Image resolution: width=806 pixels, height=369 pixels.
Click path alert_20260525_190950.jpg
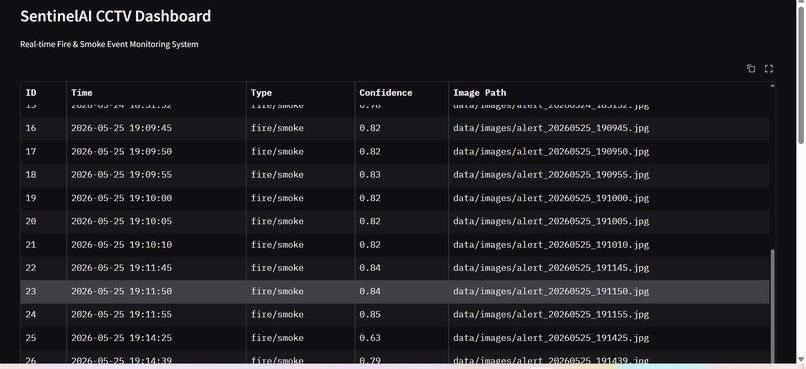click(x=609, y=152)
